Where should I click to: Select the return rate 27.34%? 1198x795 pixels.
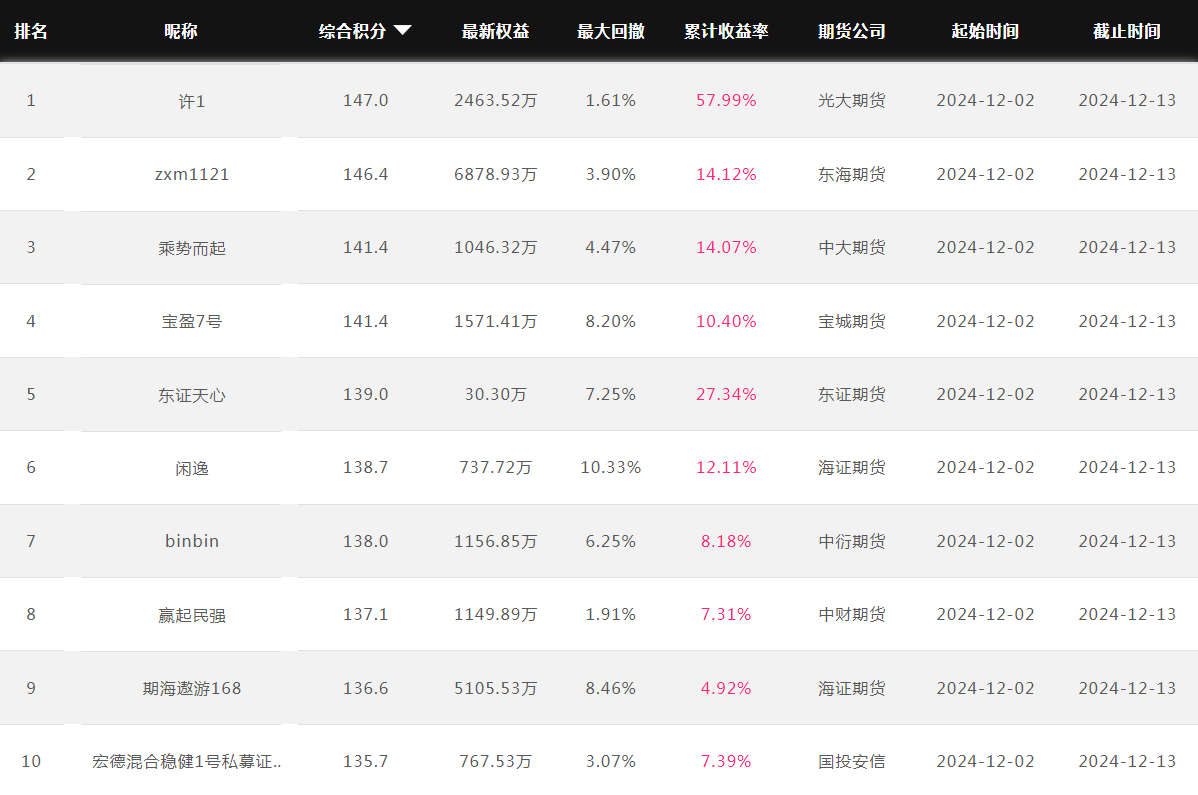click(x=726, y=394)
